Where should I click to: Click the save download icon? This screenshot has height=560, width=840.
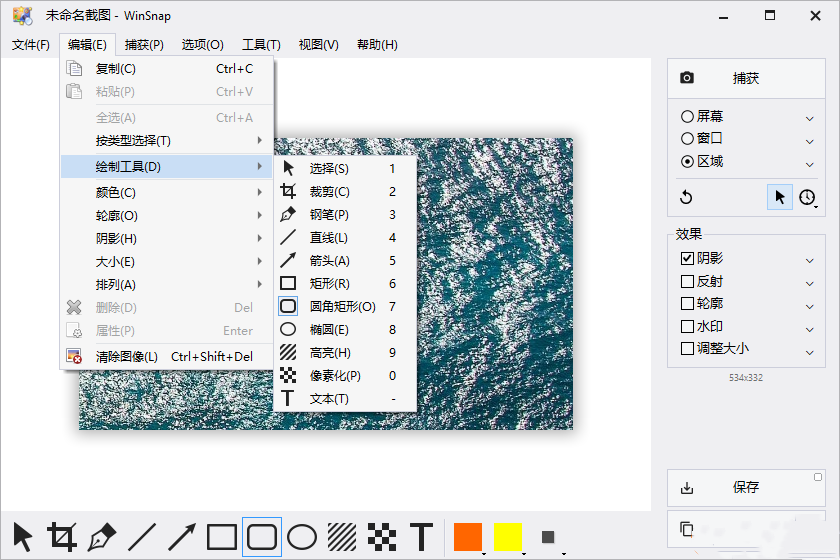pos(687,488)
